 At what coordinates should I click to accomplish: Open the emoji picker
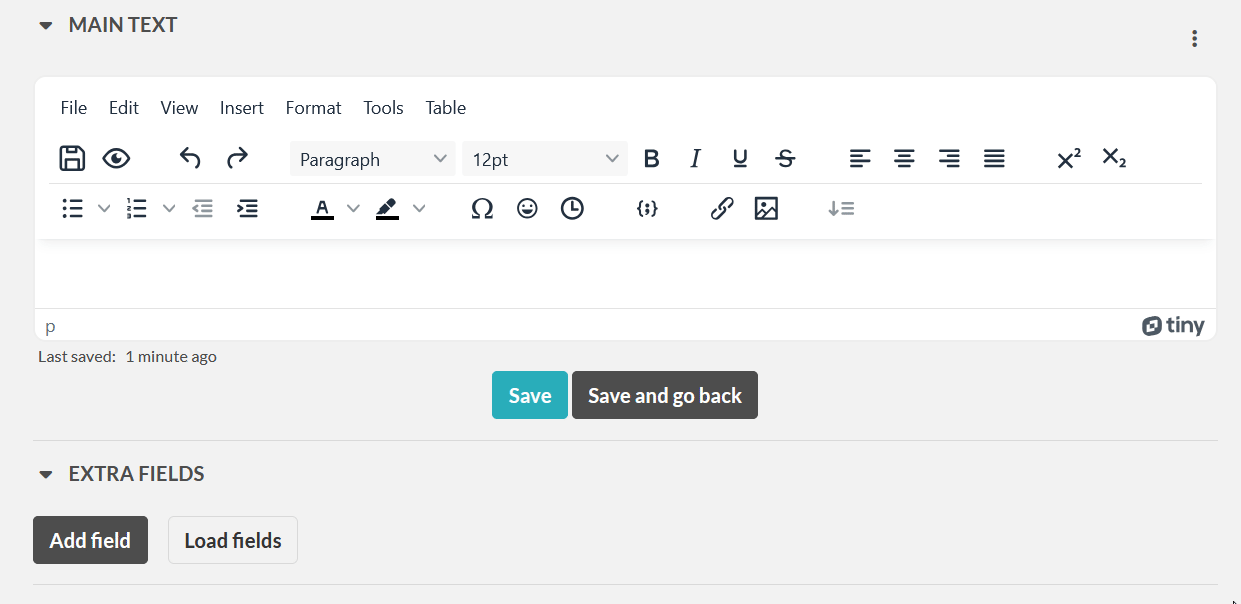[x=527, y=208]
